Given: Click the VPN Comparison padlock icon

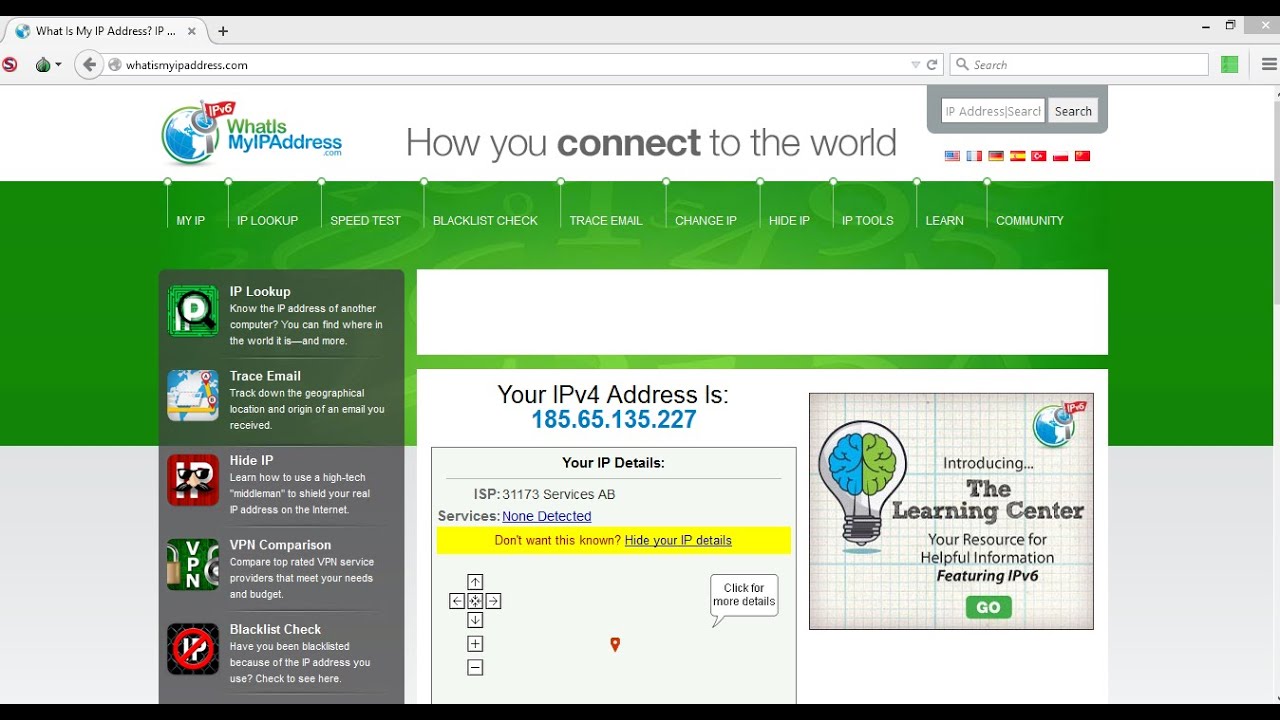Looking at the screenshot, I should click(x=193, y=564).
